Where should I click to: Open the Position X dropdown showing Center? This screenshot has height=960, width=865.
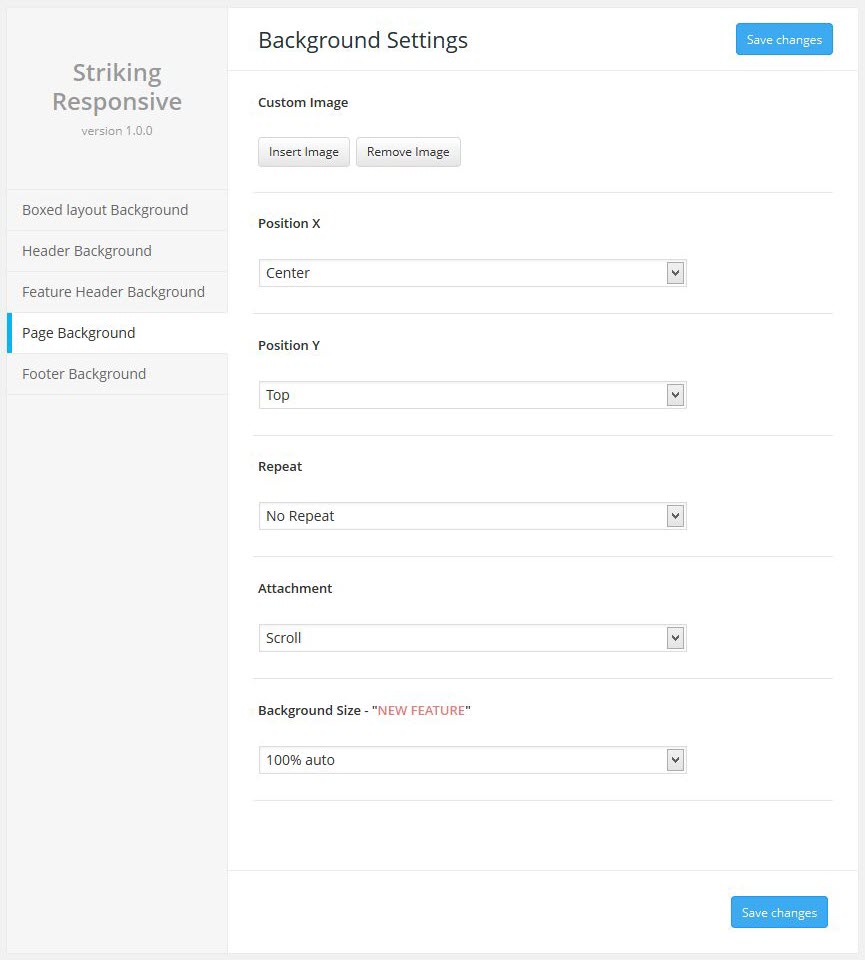[x=462, y=273]
